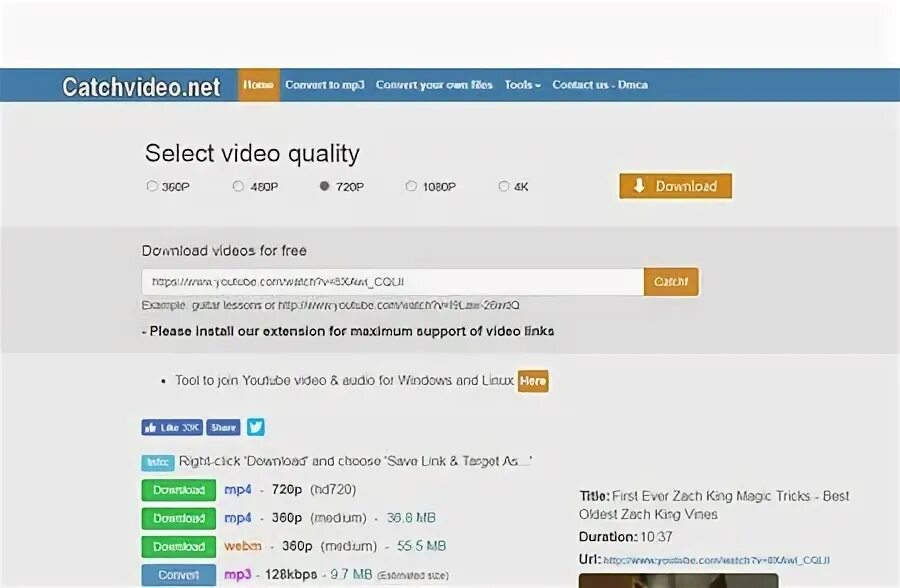Screen dimensions: 900x588
Task: Select the 4K quality radio button
Action: coord(503,185)
